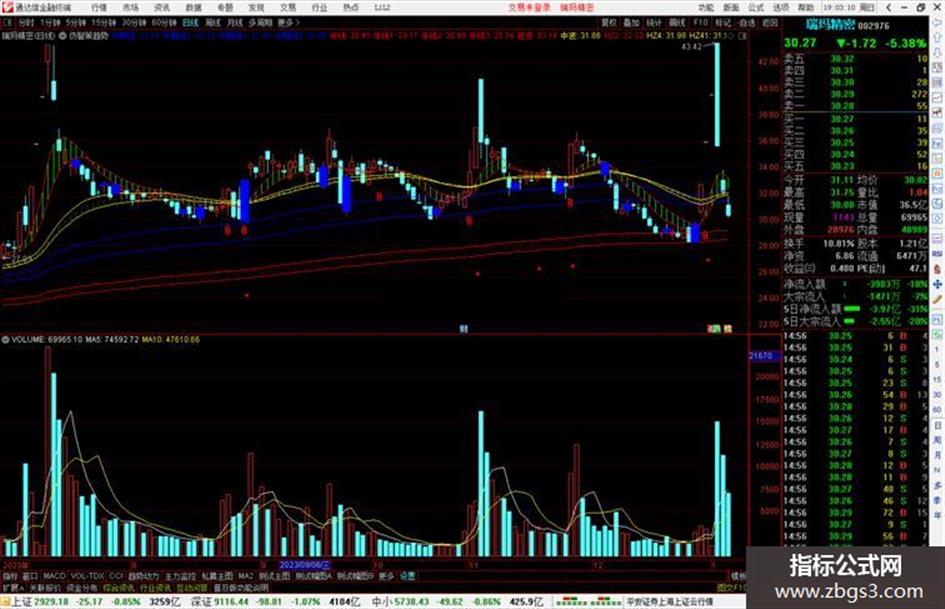Remove stock via -自选 button
Viewport: 945px width, 609px height.
click(746, 23)
